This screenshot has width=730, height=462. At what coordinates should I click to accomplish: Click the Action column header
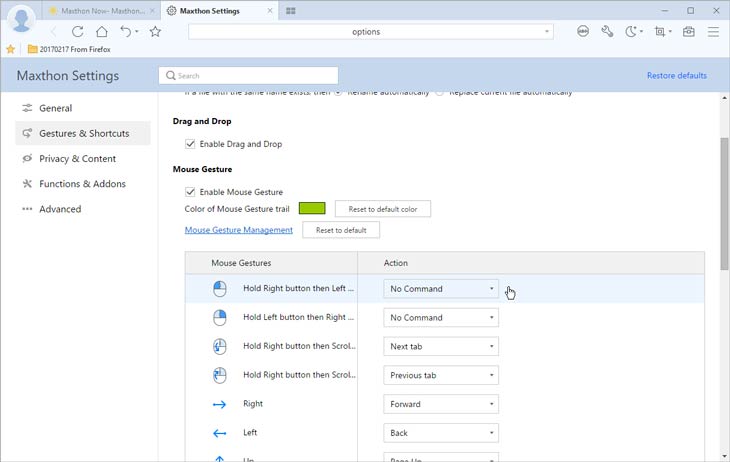tap(531, 263)
